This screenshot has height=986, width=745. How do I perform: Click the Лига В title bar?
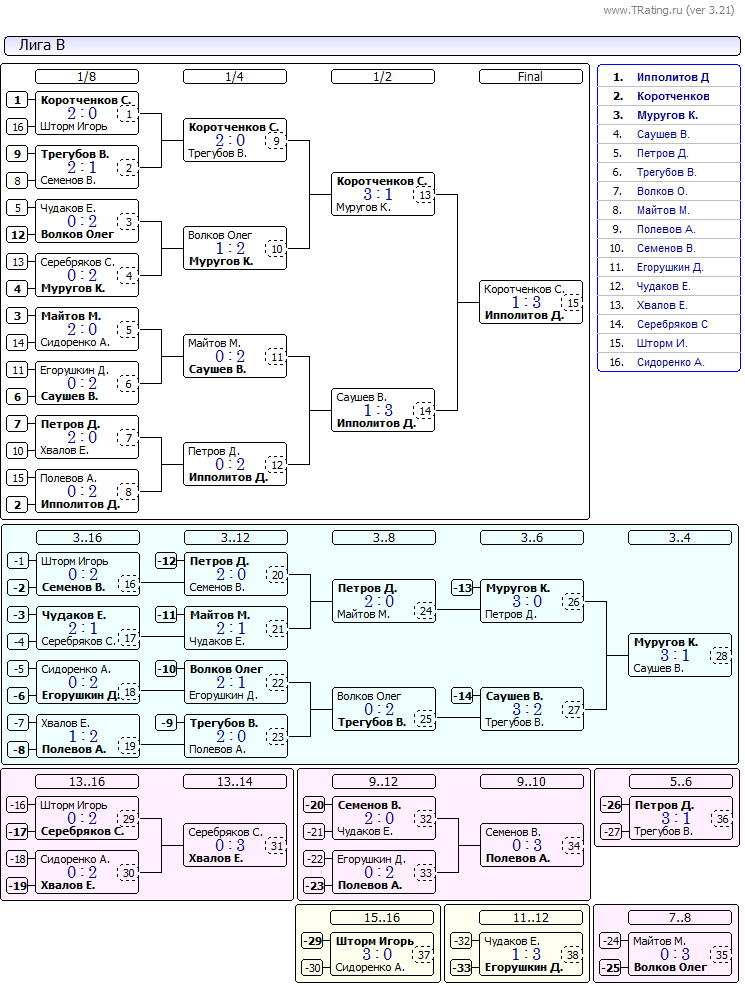point(372,46)
